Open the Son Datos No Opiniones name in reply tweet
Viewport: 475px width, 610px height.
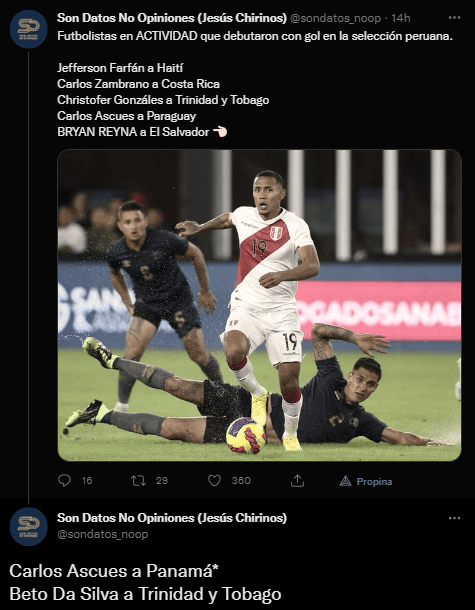(x=172, y=518)
